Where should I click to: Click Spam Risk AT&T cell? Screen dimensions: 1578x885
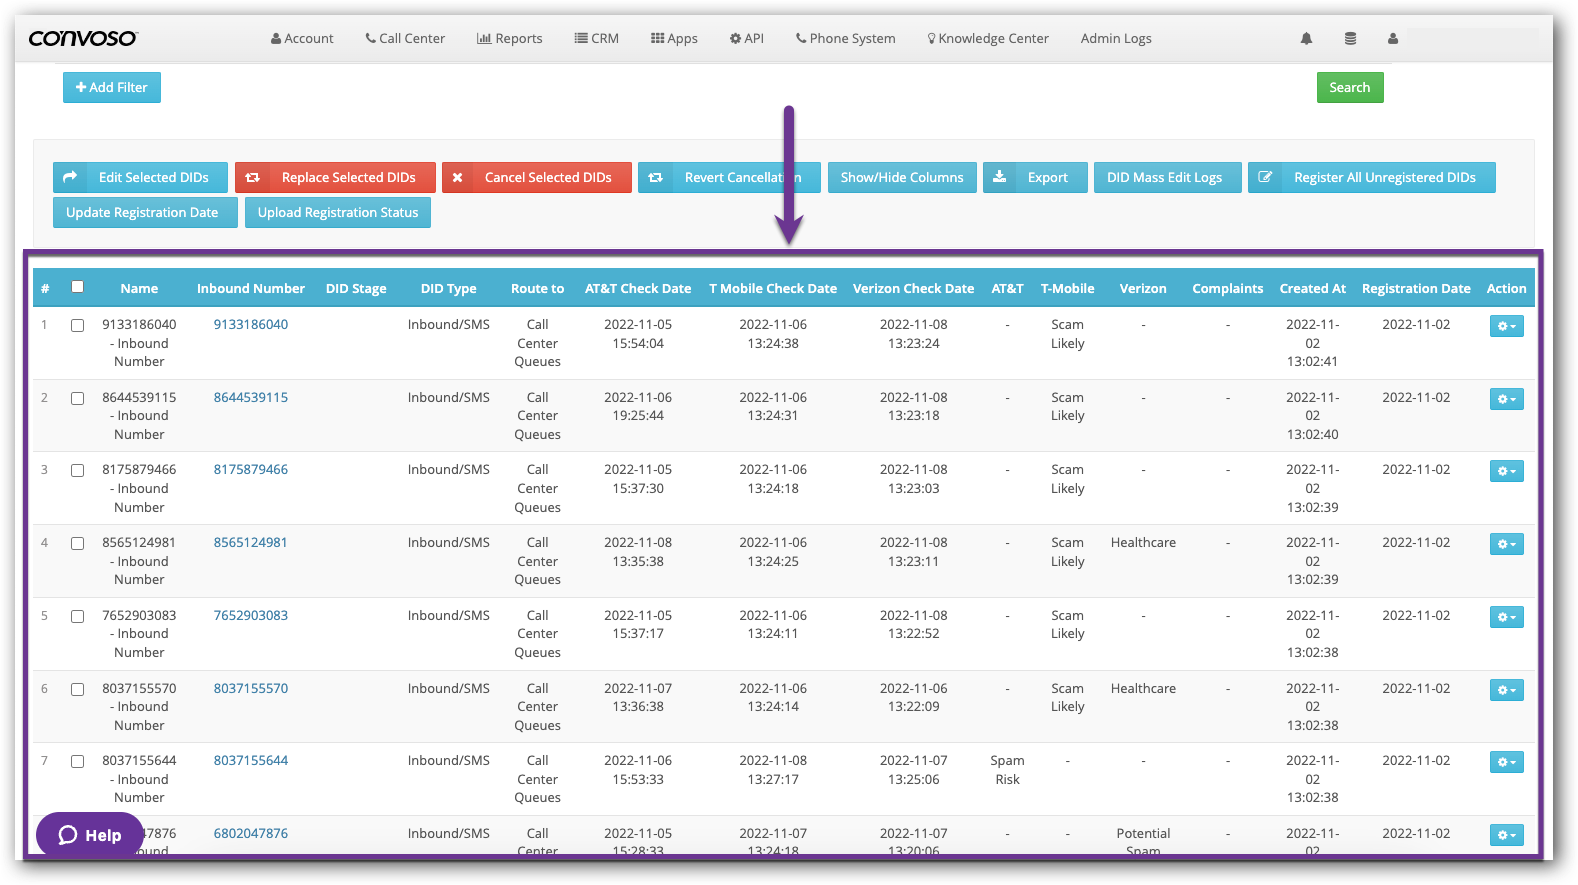tap(1007, 770)
